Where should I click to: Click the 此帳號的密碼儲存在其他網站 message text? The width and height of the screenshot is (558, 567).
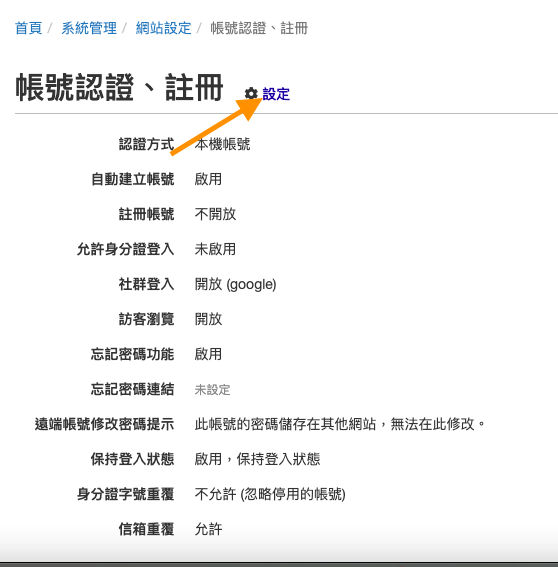(x=340, y=424)
